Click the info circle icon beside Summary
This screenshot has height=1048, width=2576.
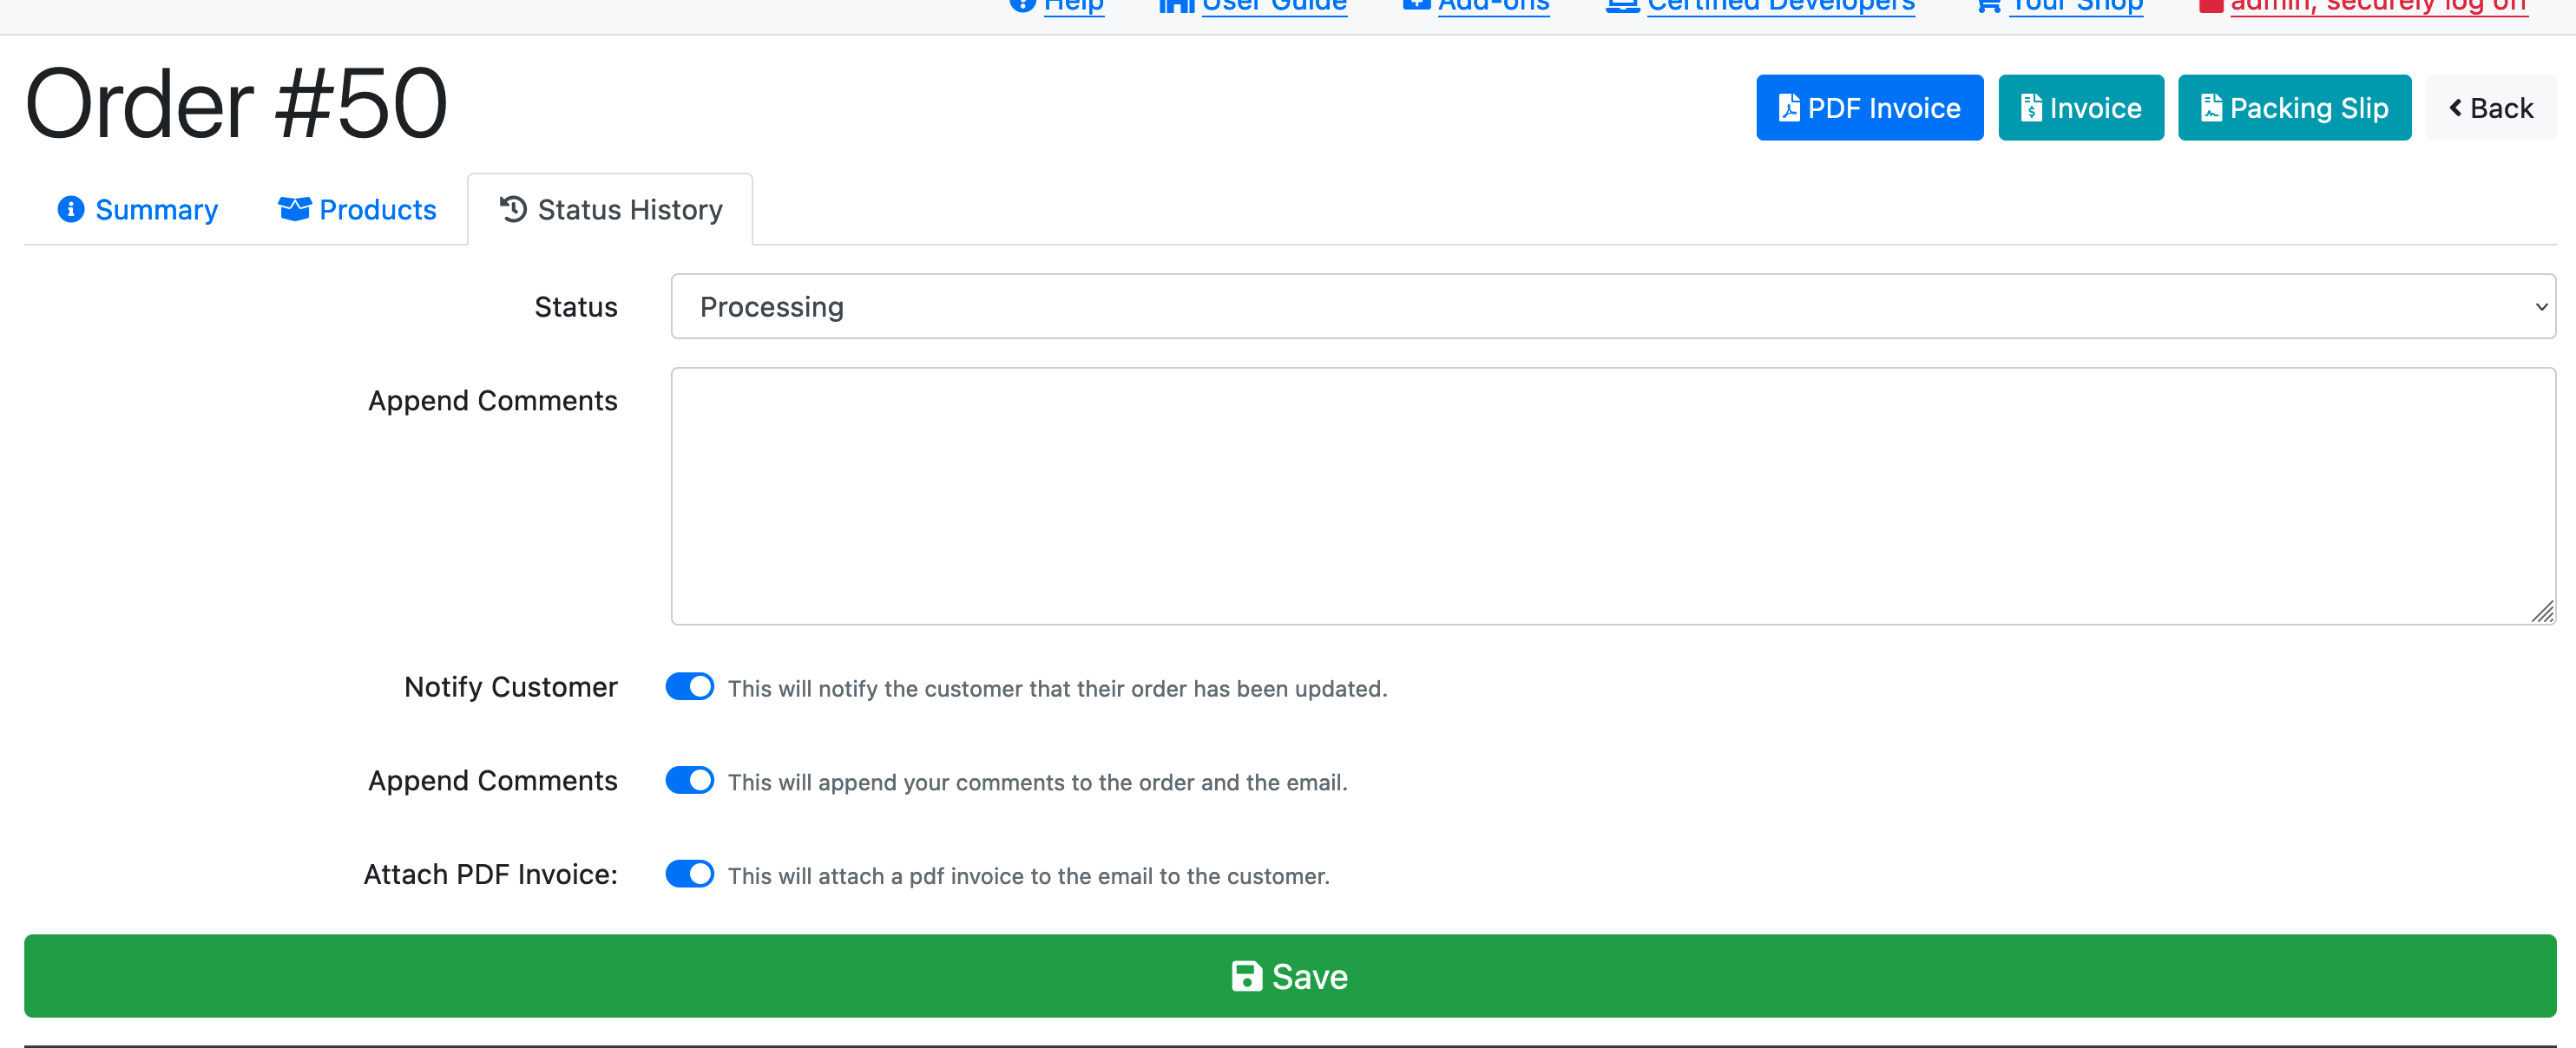click(x=71, y=209)
